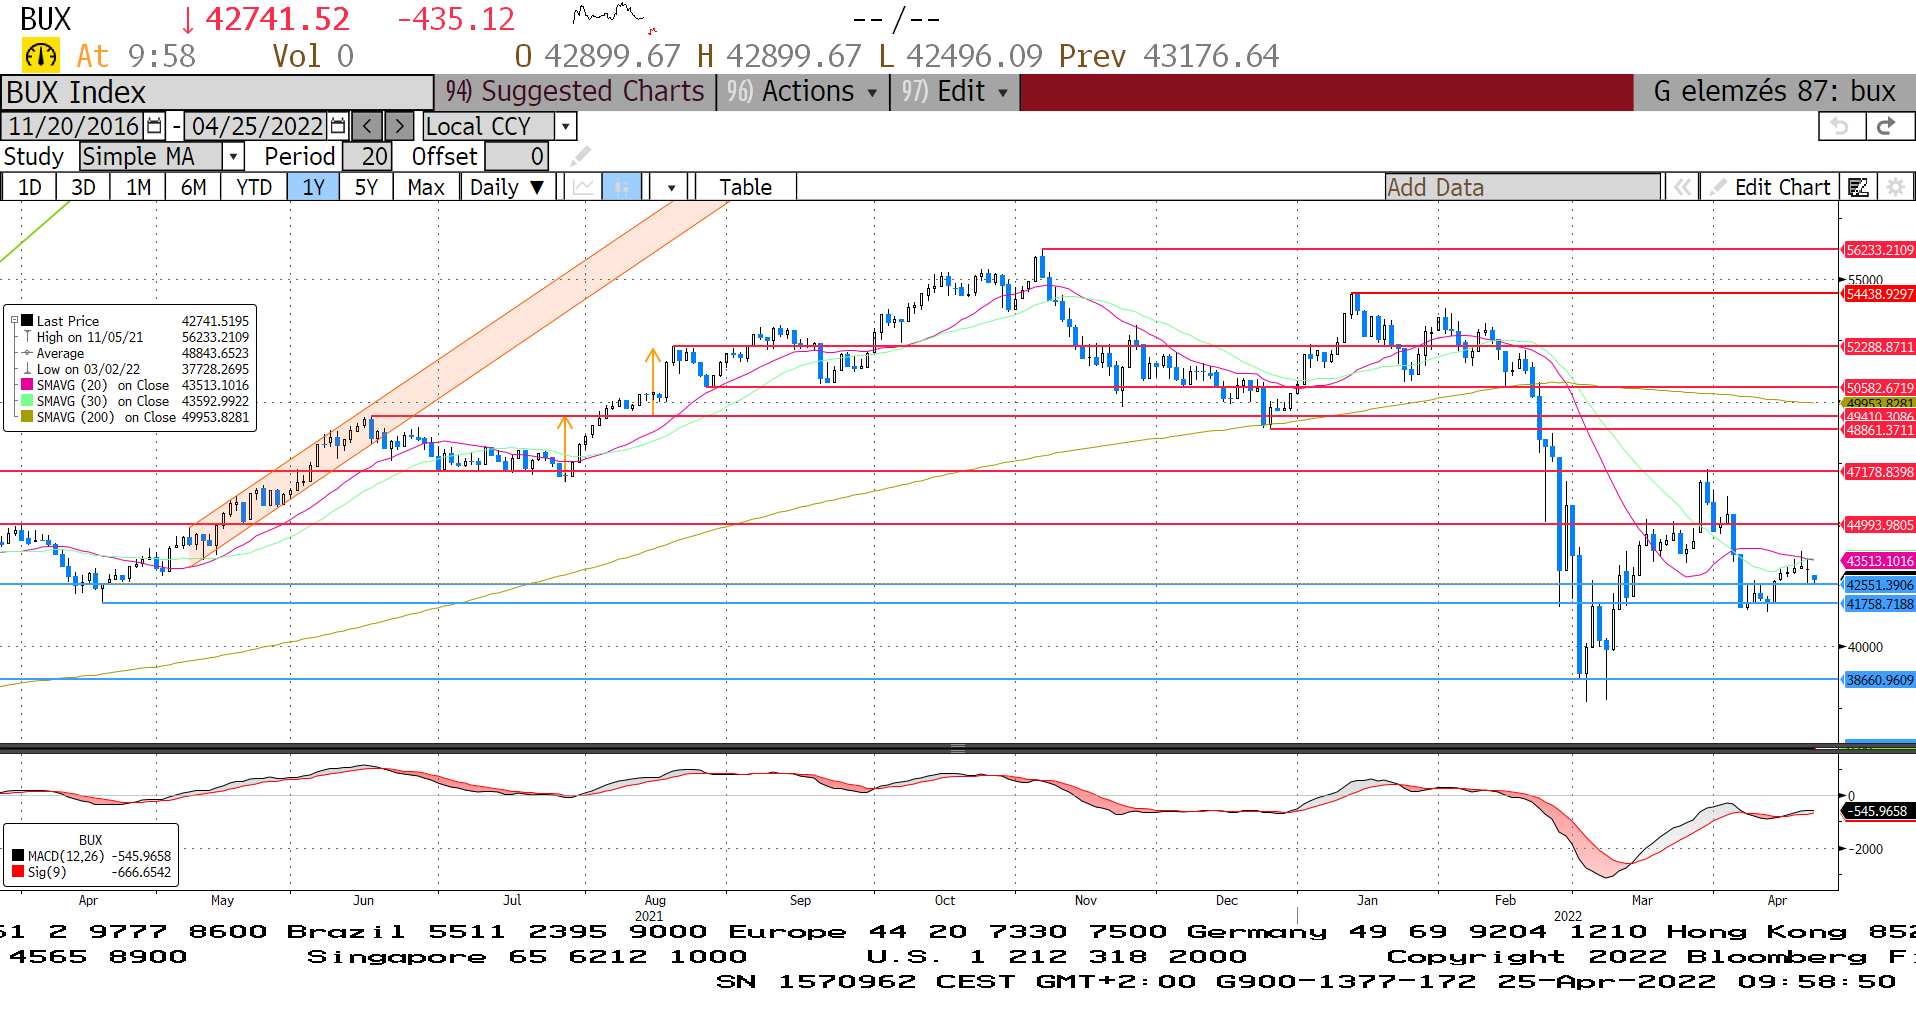Viewport: 1916px width, 1033px height.
Task: Click the magenta SMAVG (20) swatch
Action: pos(28,385)
